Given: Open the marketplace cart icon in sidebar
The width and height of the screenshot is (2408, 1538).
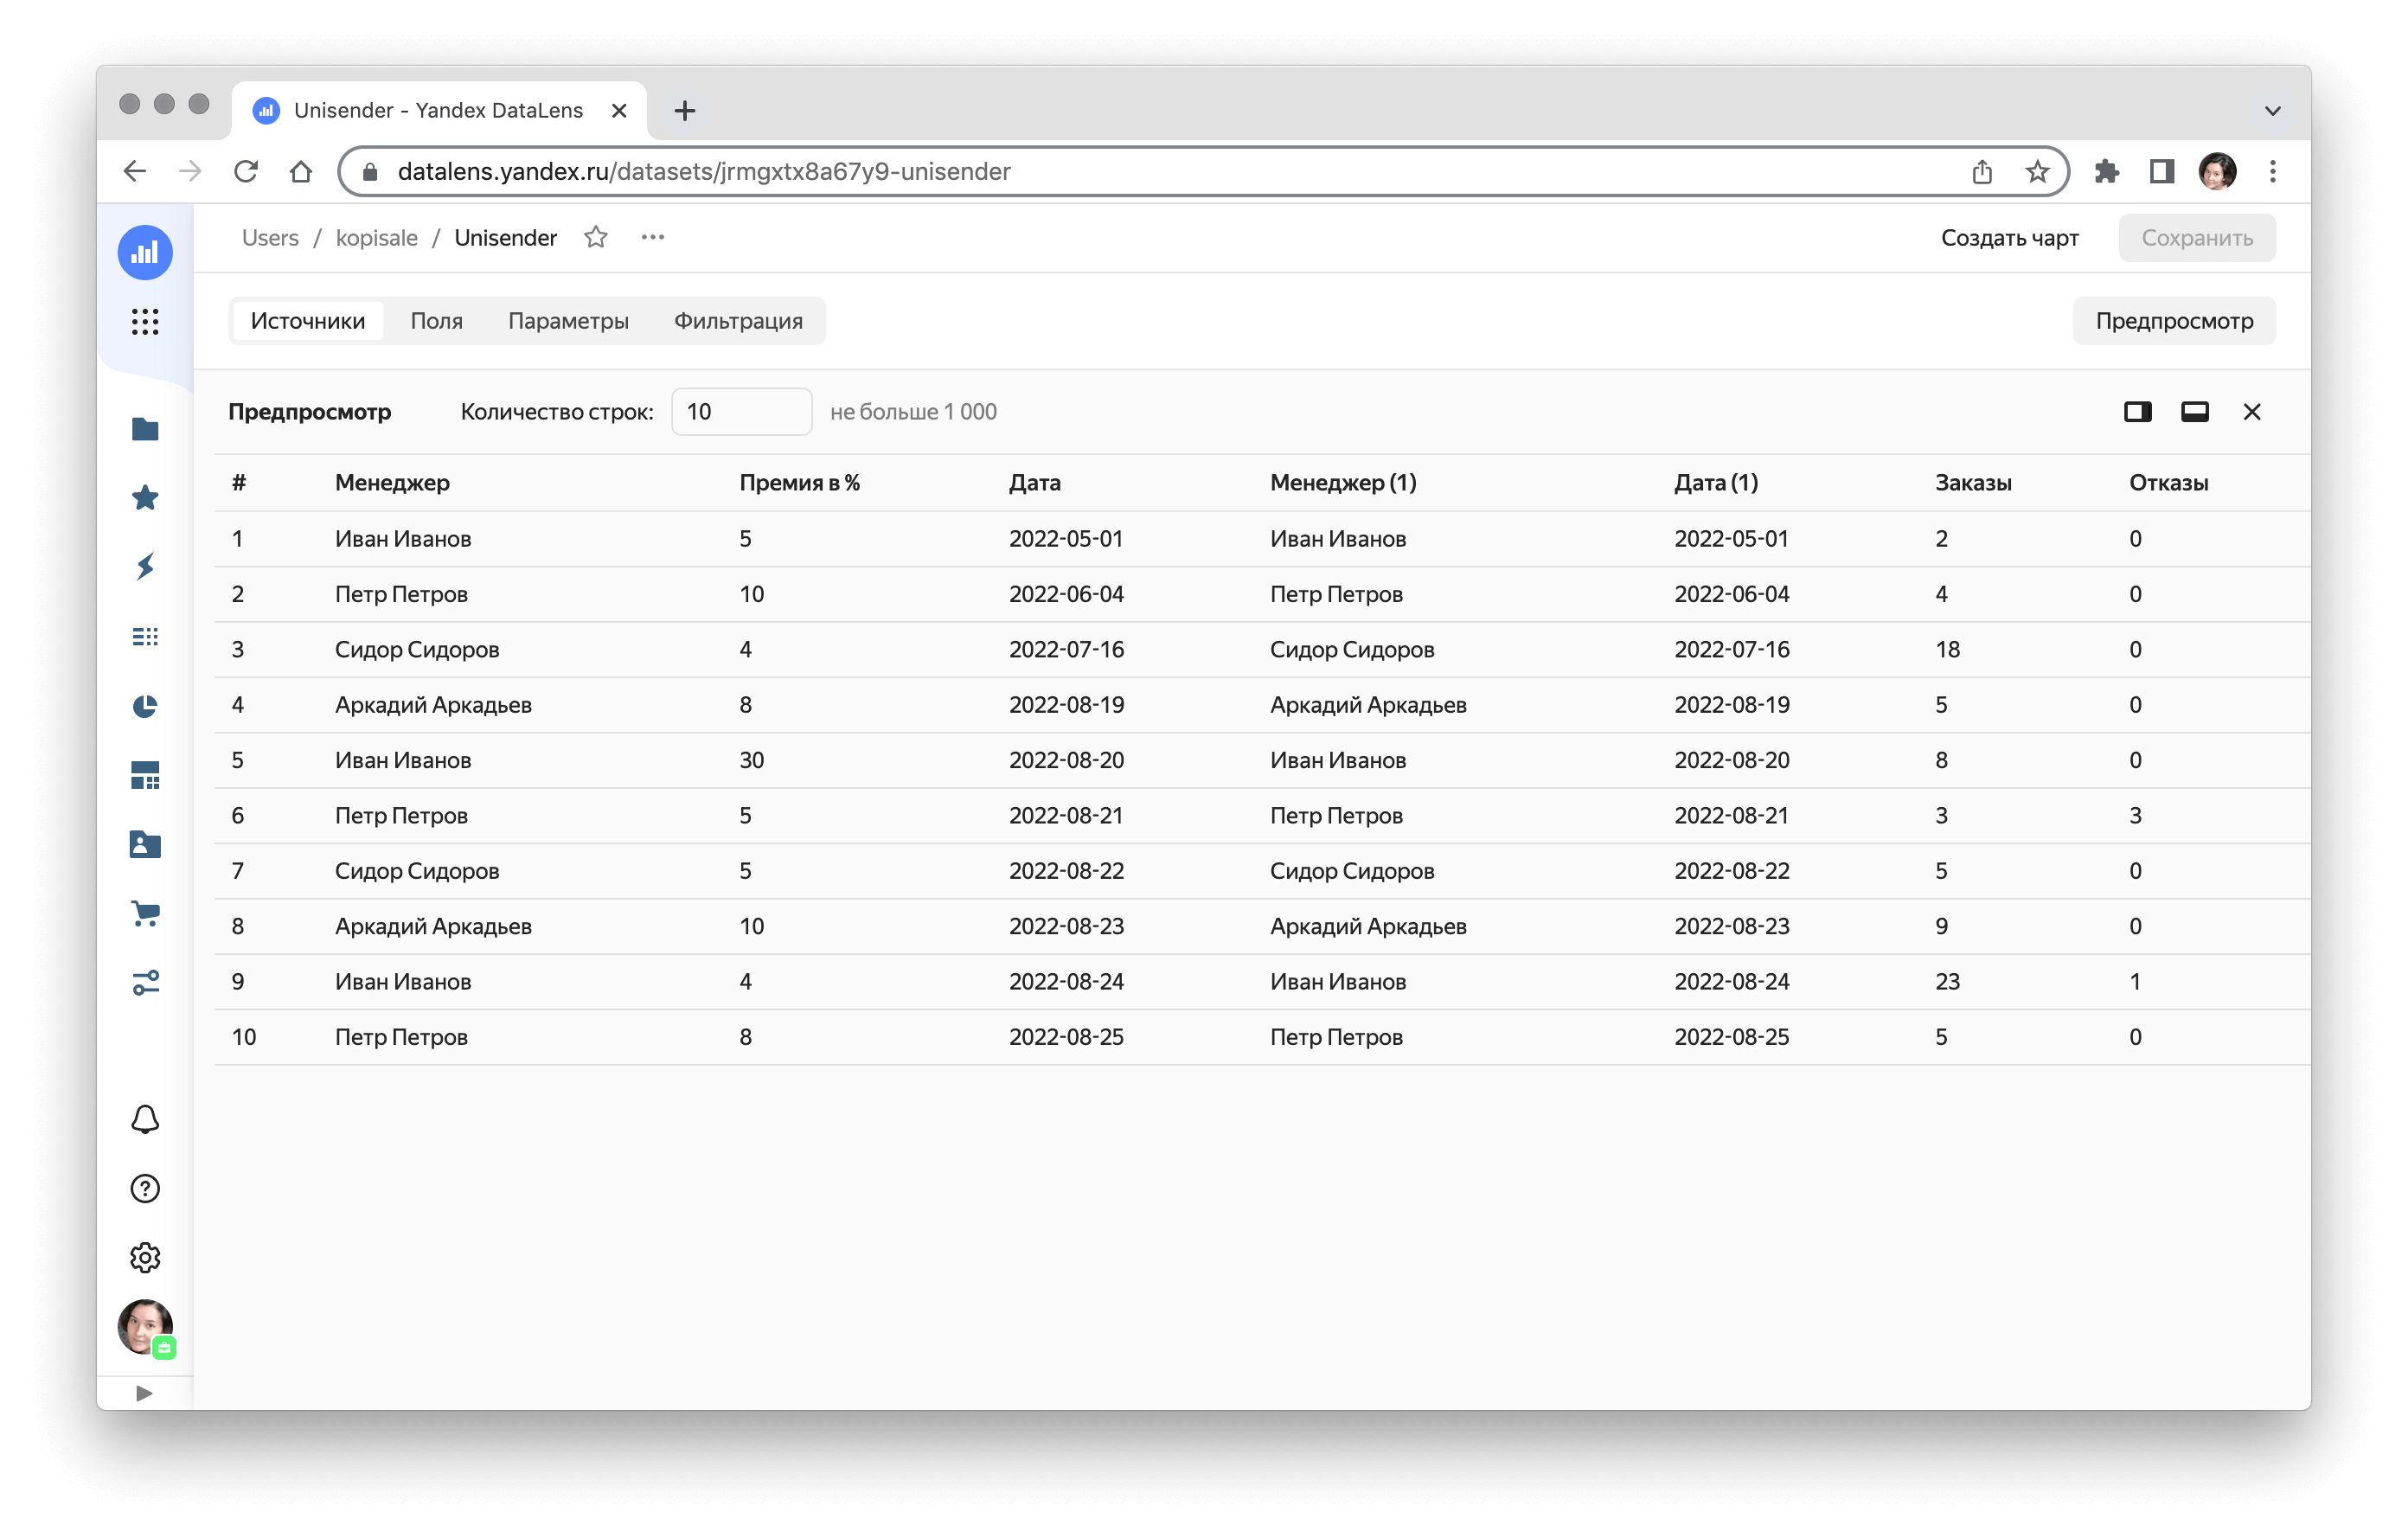Looking at the screenshot, I should (x=145, y=913).
